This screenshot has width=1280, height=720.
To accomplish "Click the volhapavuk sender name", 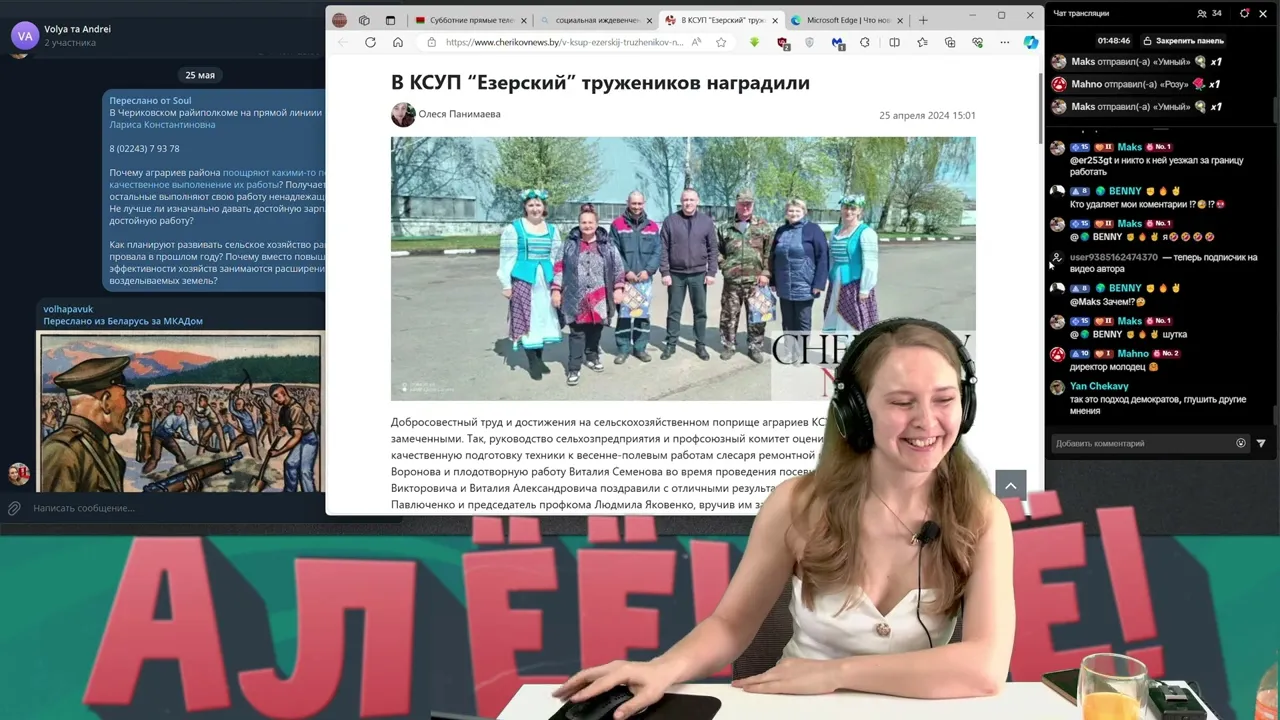I will coord(68,309).
